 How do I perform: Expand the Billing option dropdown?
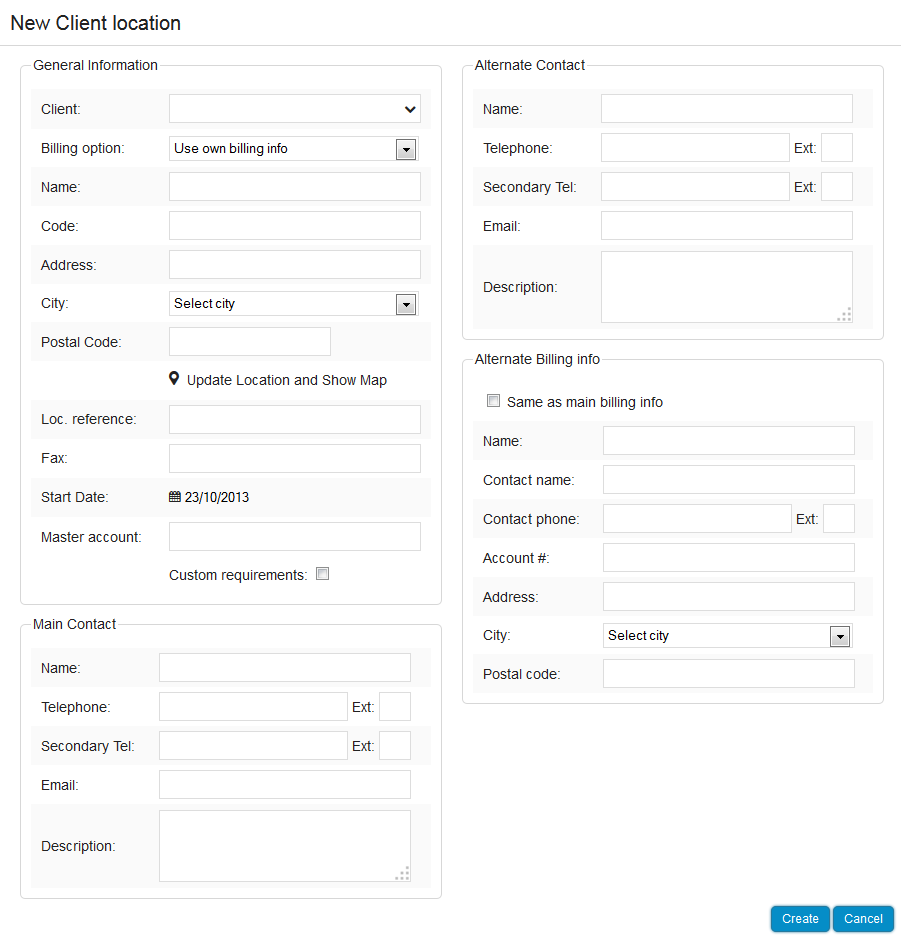[x=294, y=148]
